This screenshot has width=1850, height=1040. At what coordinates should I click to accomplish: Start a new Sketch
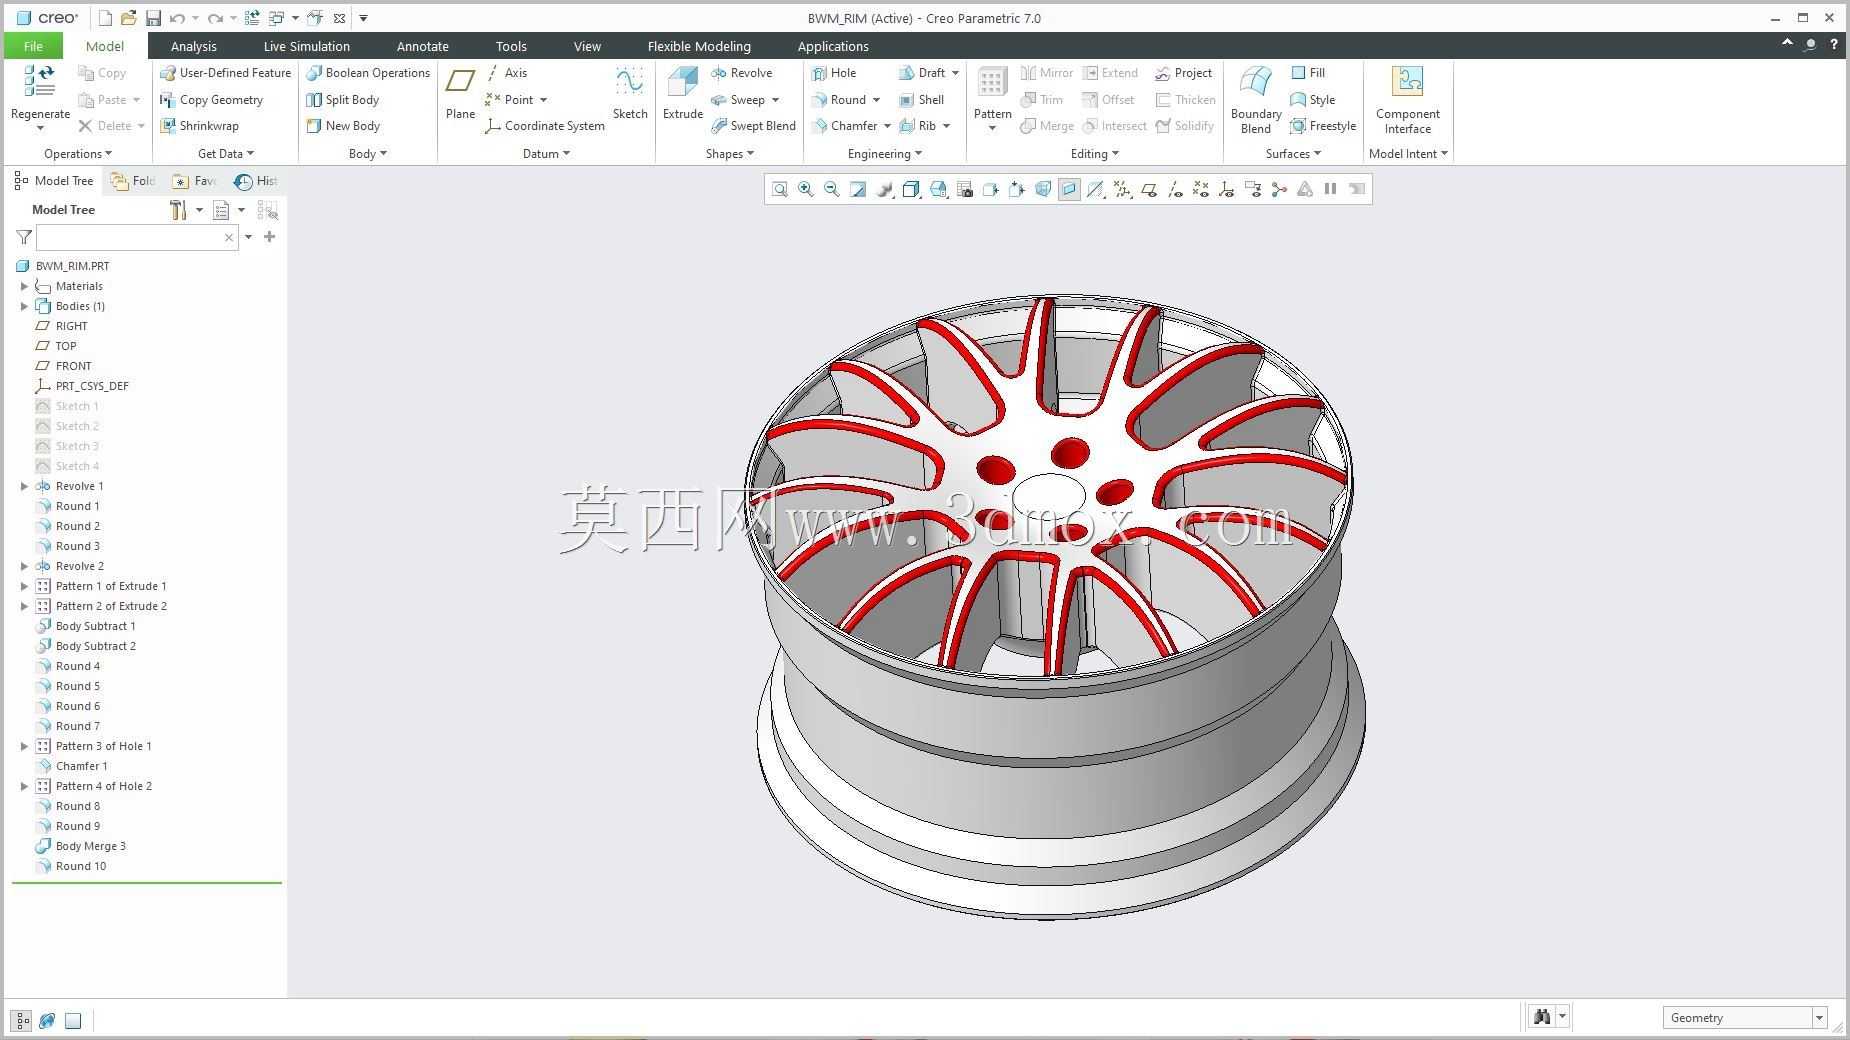tap(630, 93)
